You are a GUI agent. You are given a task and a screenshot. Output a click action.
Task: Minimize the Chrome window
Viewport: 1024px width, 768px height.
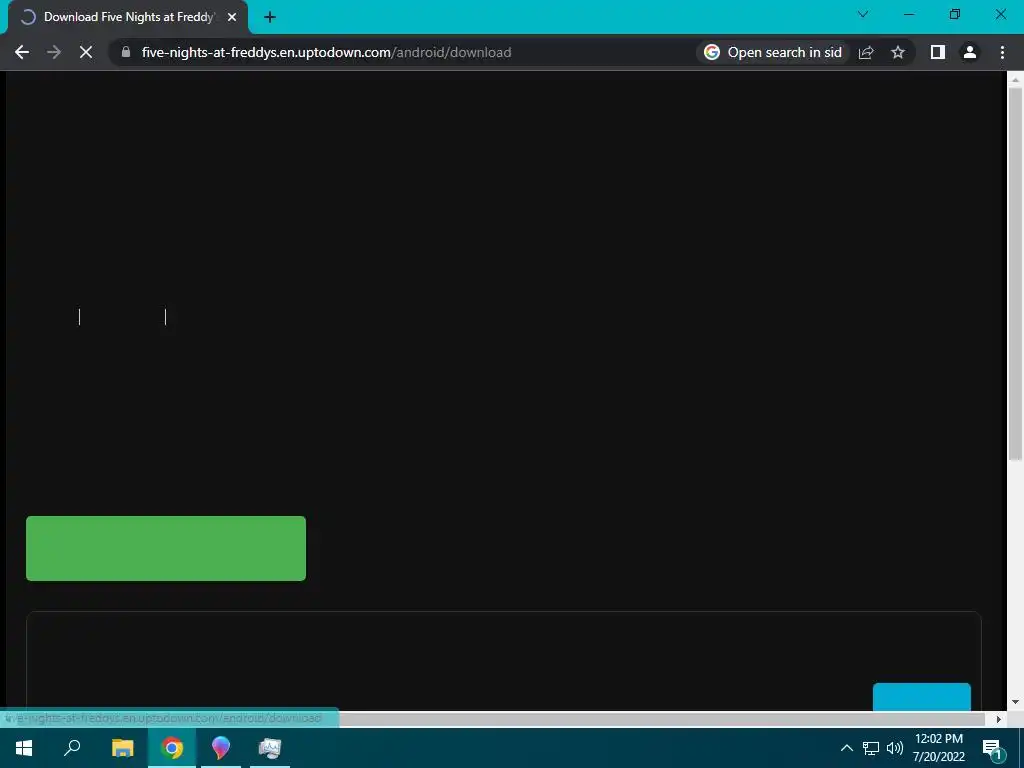click(x=909, y=14)
